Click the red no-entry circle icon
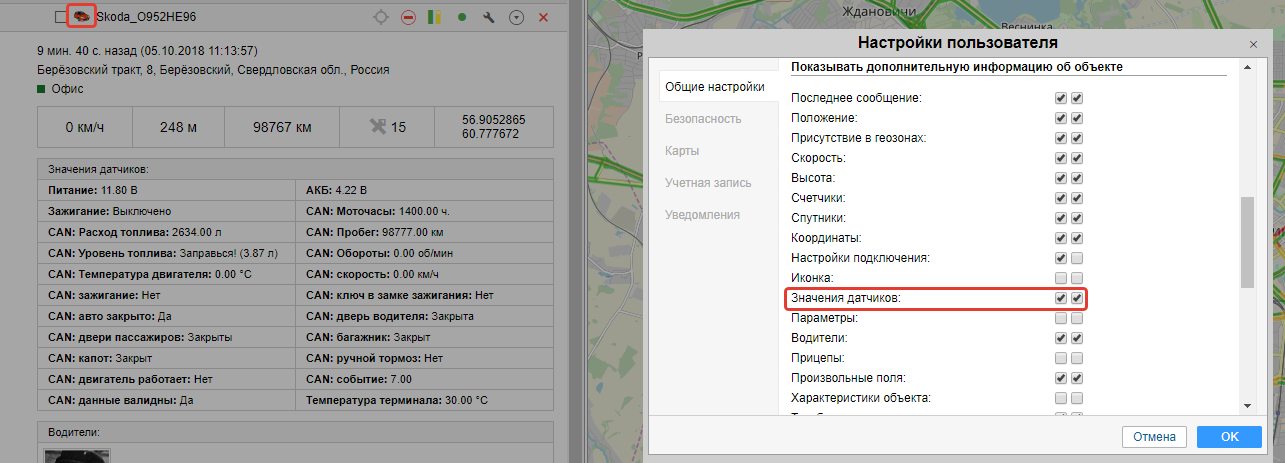Viewport: 1285px width, 463px height. coord(408,17)
